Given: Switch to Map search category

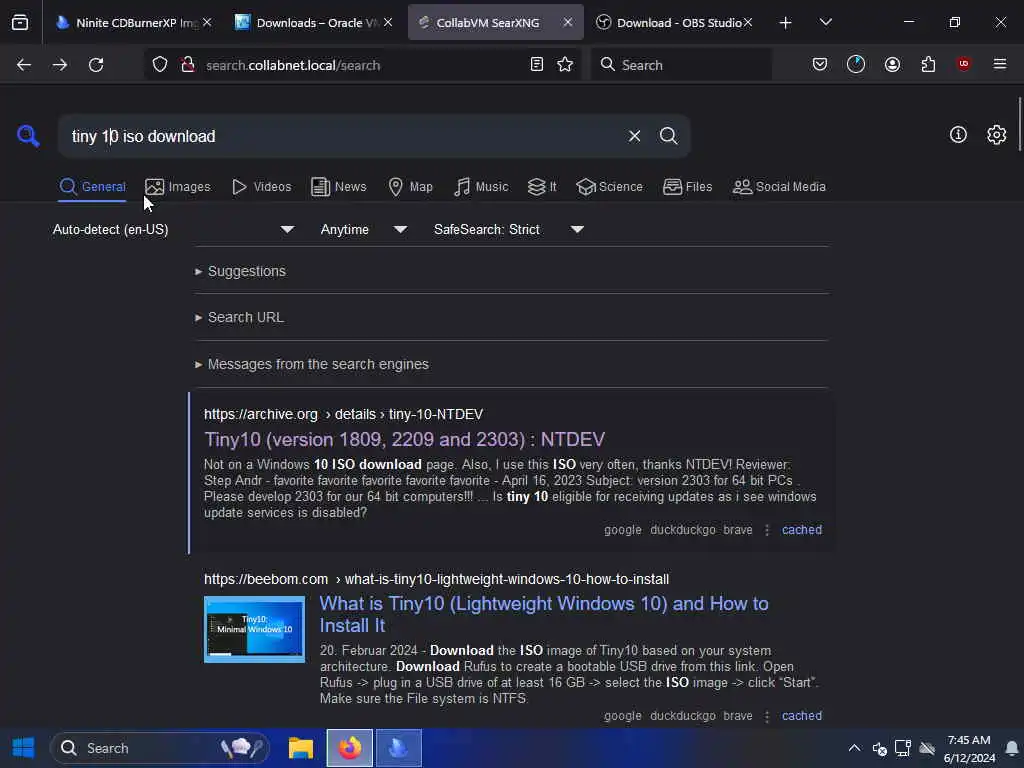Looking at the screenshot, I should [x=410, y=187].
